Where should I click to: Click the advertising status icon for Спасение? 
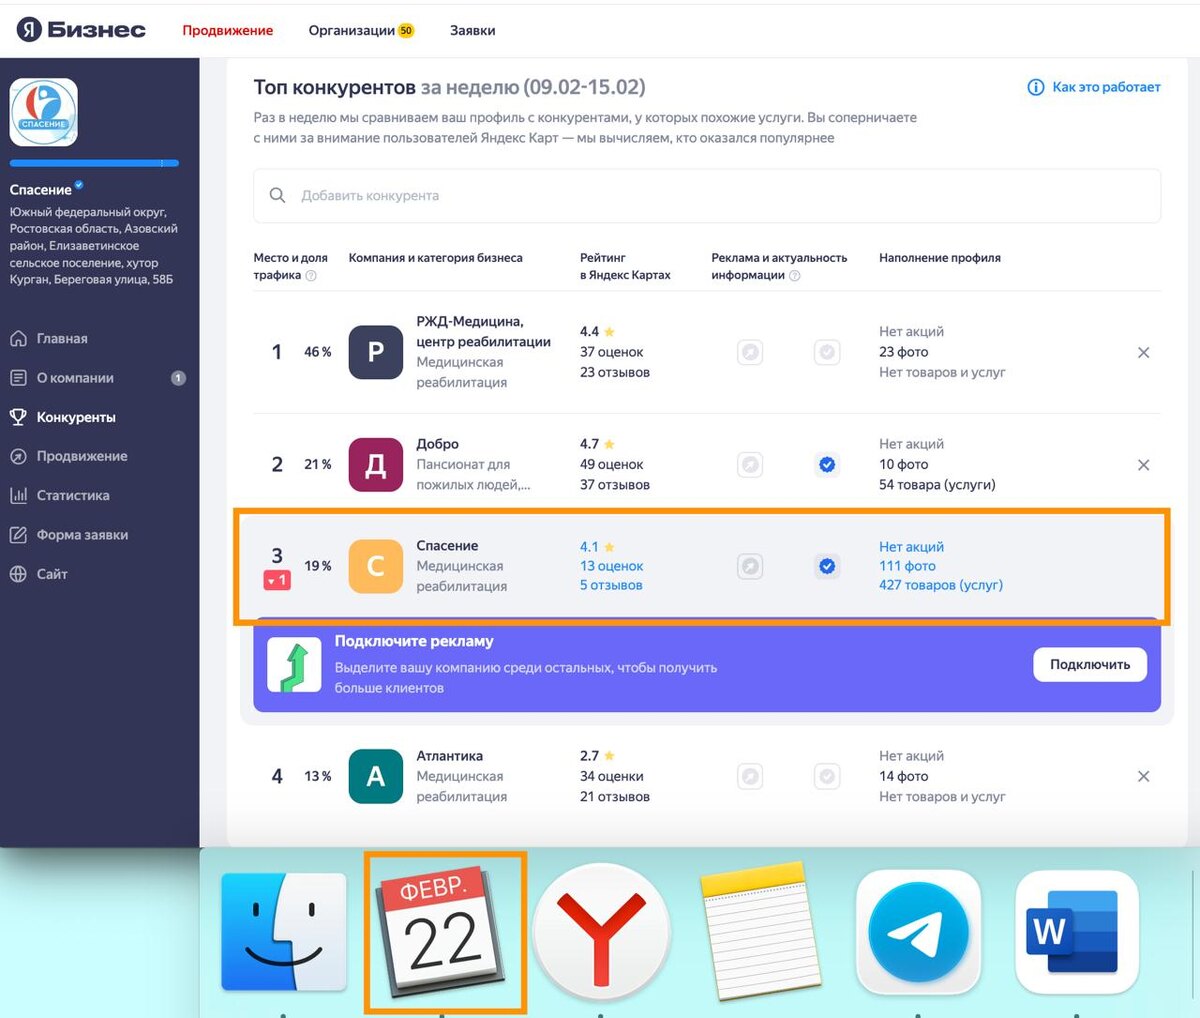tap(750, 566)
